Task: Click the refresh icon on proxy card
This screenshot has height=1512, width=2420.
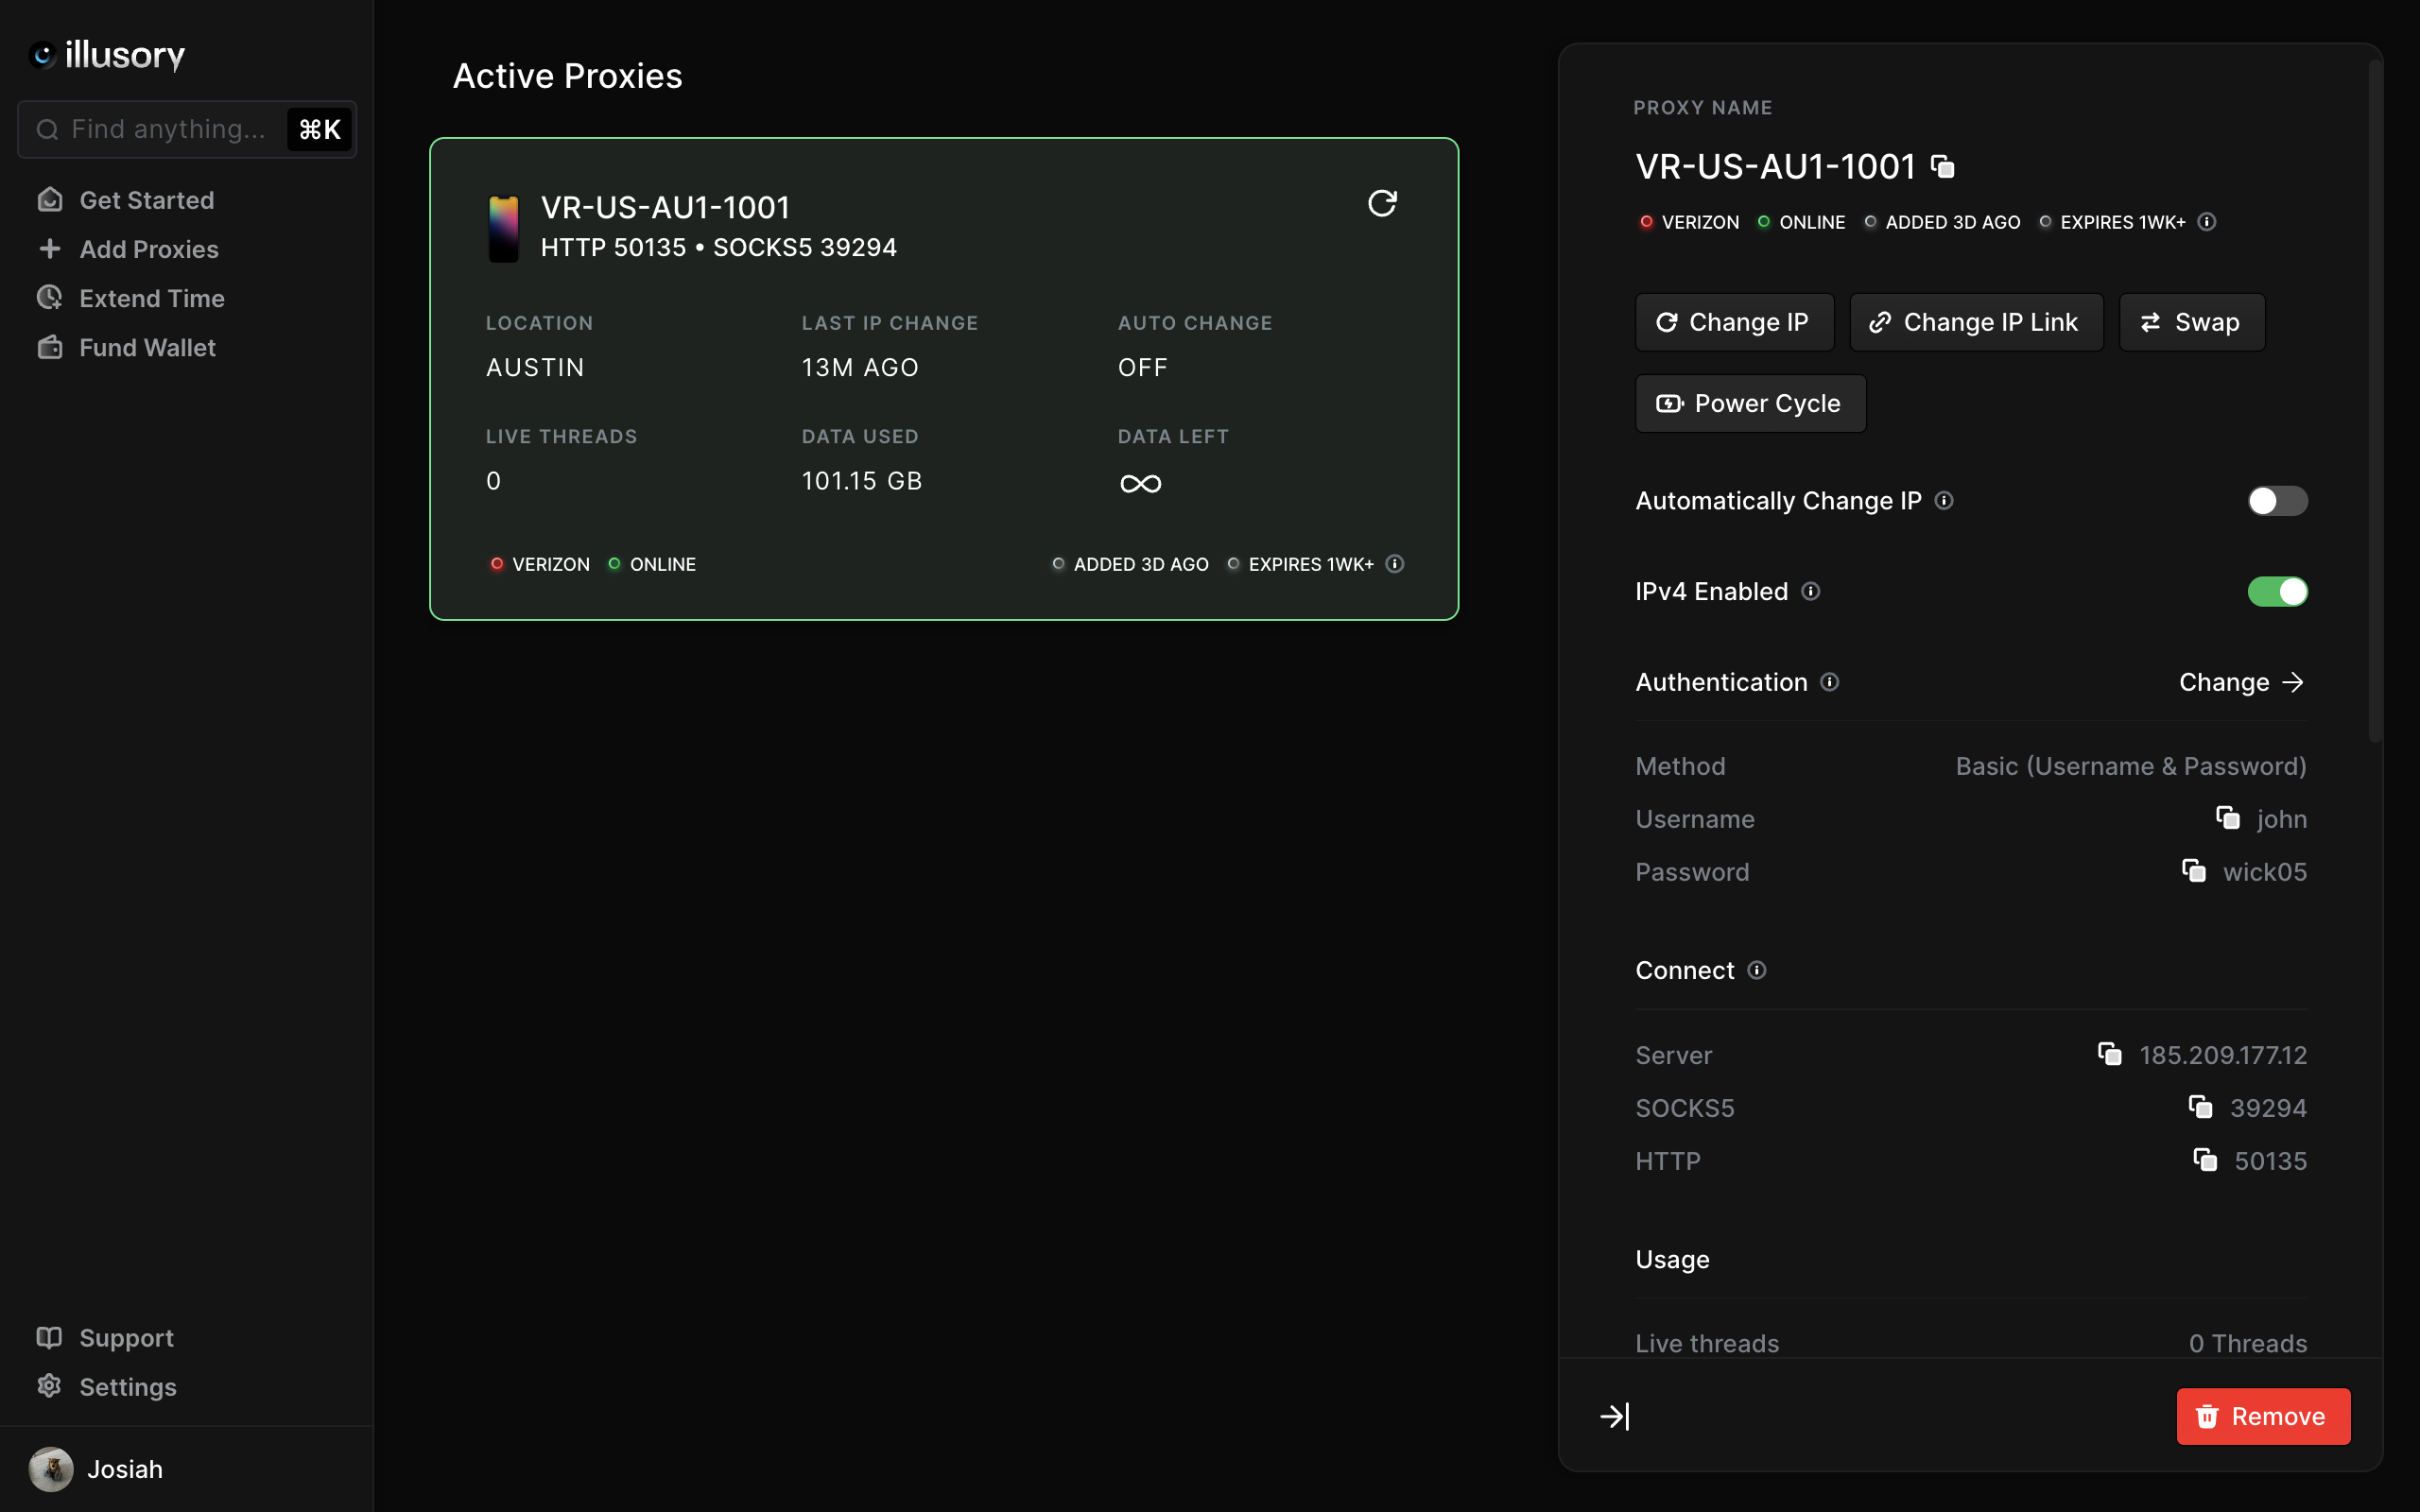Action: (1383, 204)
